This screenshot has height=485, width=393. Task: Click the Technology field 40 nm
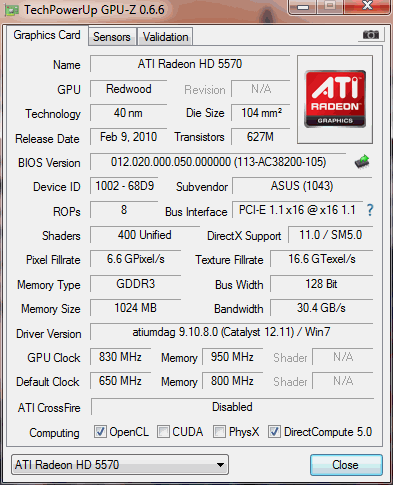pos(129,113)
